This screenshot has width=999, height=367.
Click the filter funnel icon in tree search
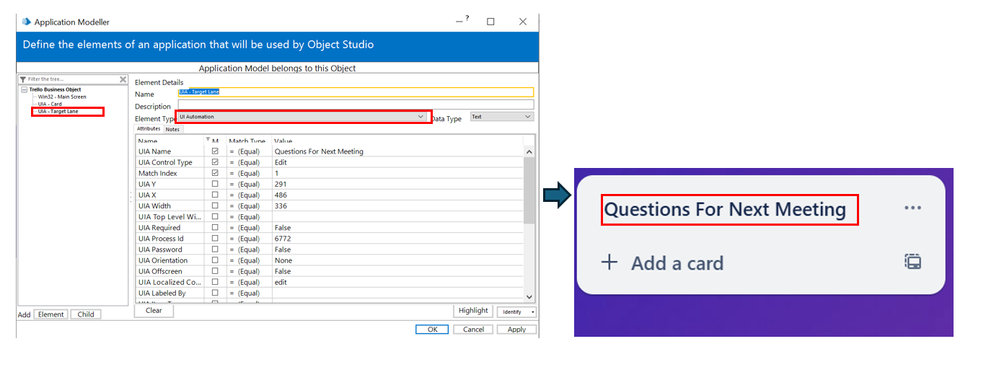click(x=23, y=79)
